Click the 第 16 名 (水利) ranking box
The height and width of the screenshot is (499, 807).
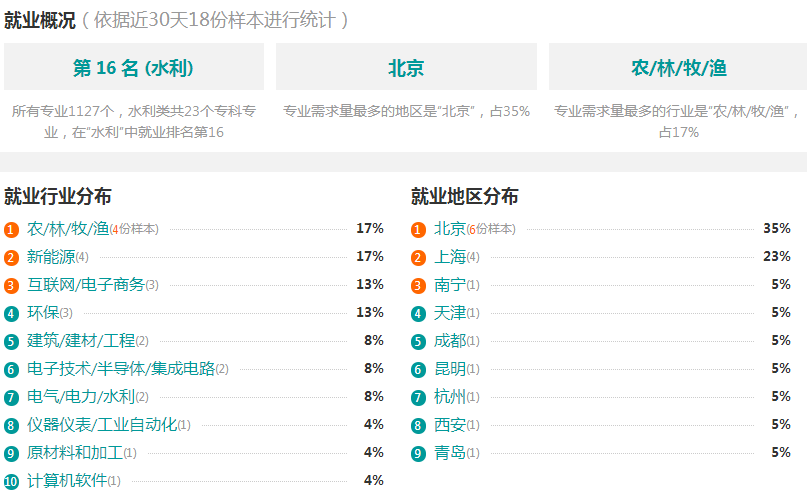pos(134,67)
